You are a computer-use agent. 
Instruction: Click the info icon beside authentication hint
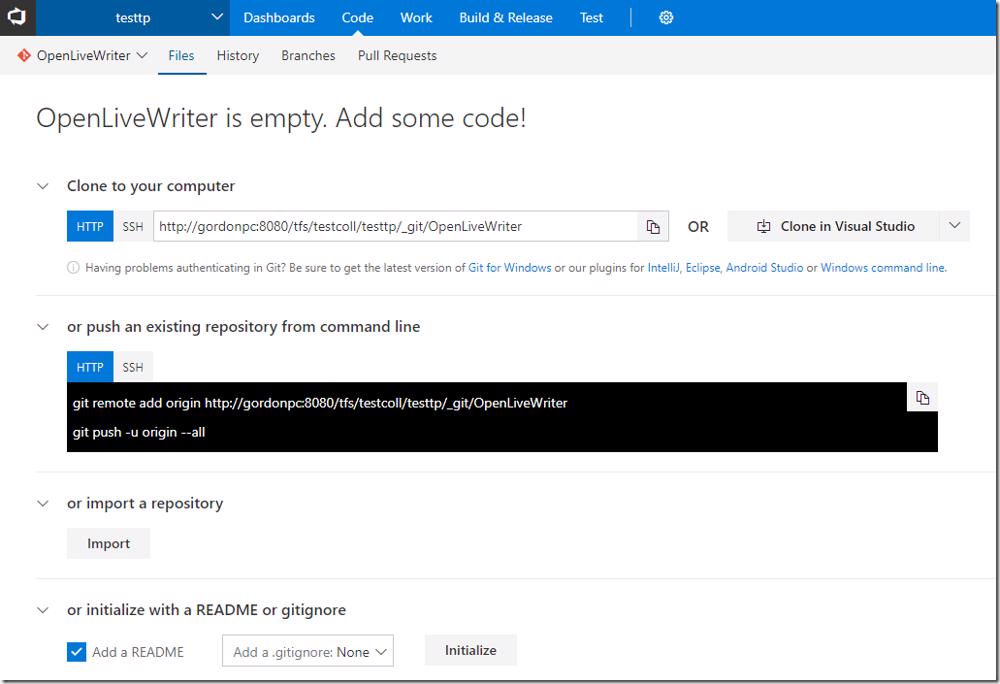pos(73,268)
